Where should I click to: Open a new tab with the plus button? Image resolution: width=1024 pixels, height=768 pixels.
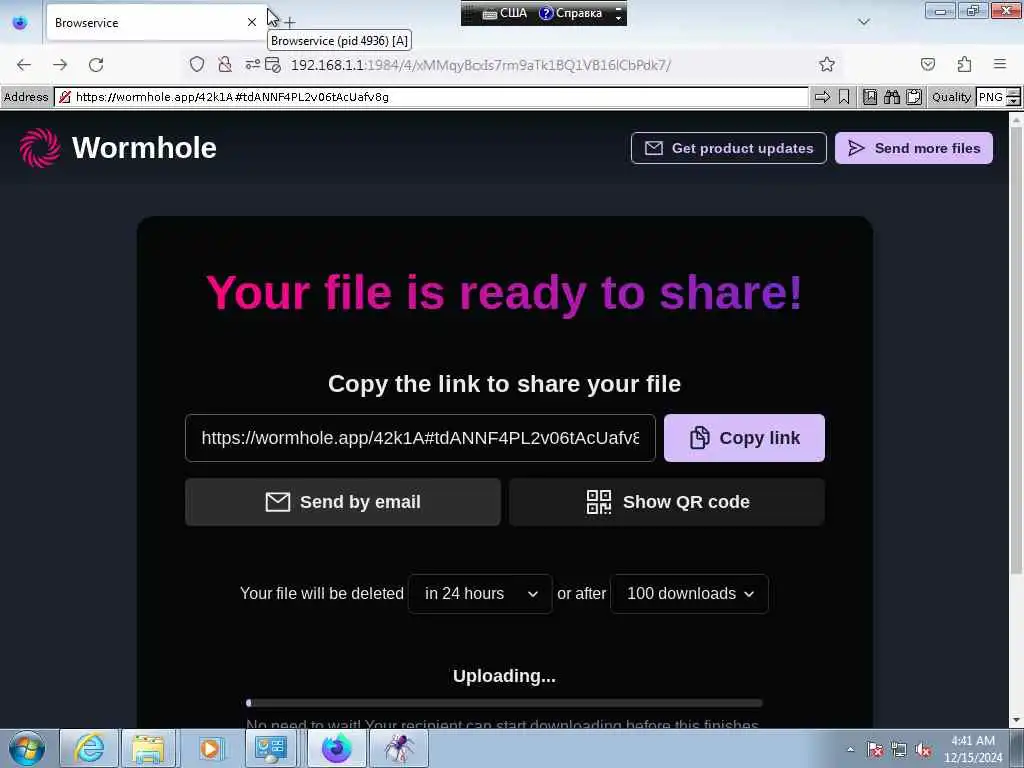pyautogui.click(x=290, y=23)
